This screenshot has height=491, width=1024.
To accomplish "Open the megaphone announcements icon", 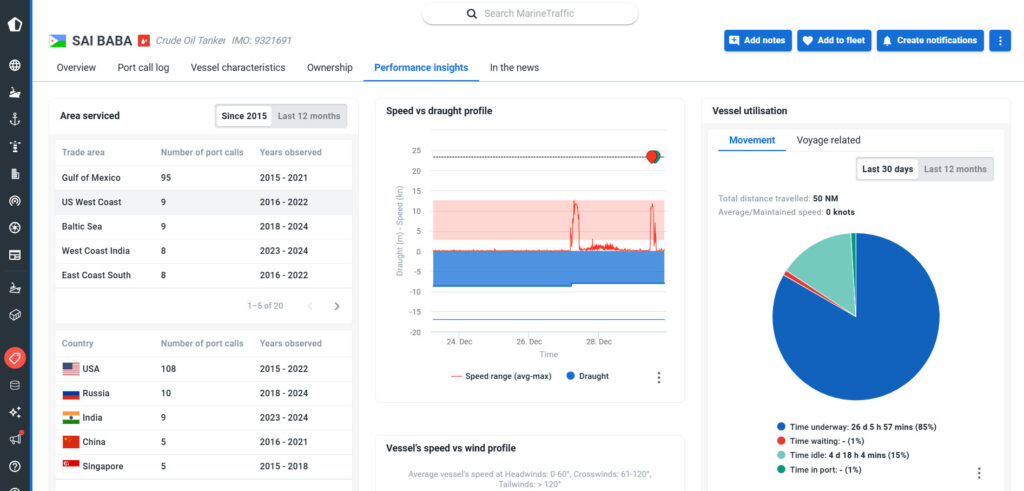I will tap(15, 439).
